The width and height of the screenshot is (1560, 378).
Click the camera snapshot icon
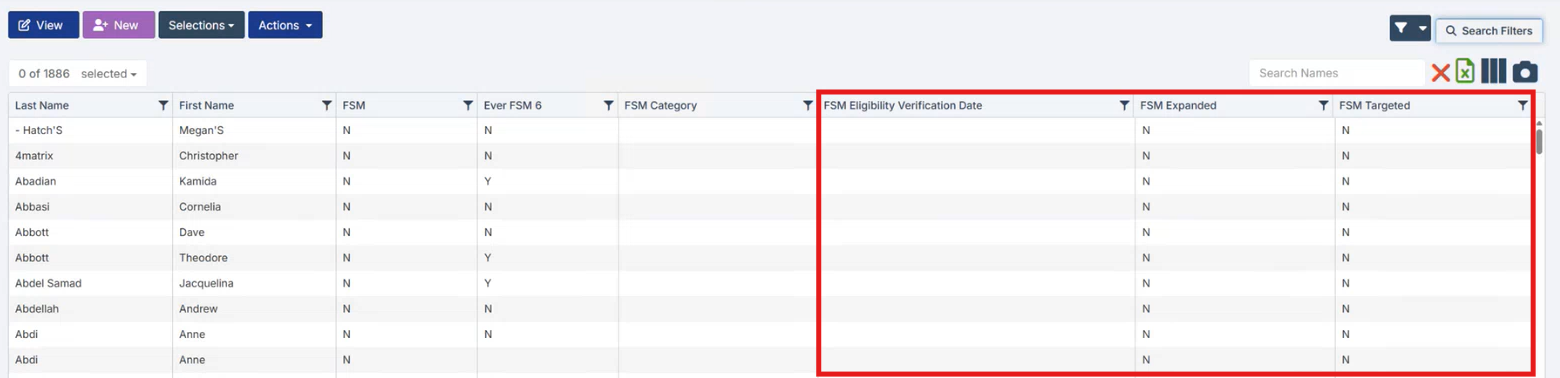tap(1524, 72)
